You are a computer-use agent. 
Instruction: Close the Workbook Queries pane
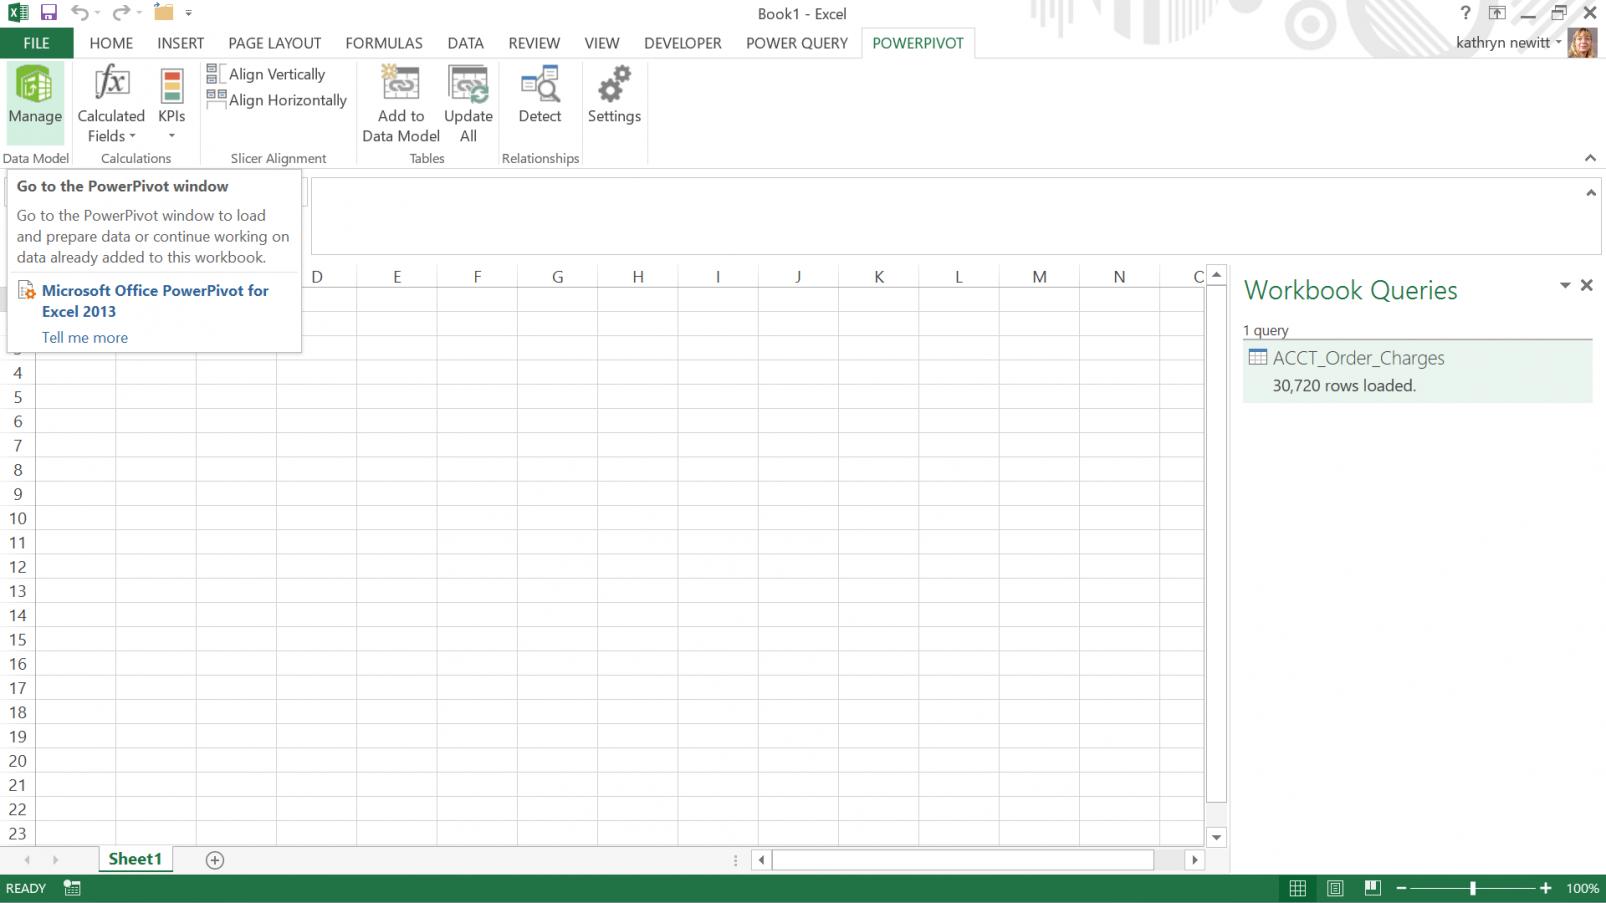coord(1587,286)
